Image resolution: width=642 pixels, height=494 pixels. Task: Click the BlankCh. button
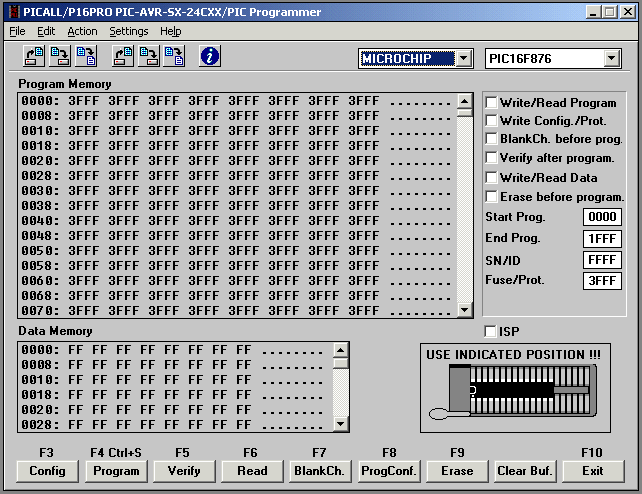tap(320, 471)
